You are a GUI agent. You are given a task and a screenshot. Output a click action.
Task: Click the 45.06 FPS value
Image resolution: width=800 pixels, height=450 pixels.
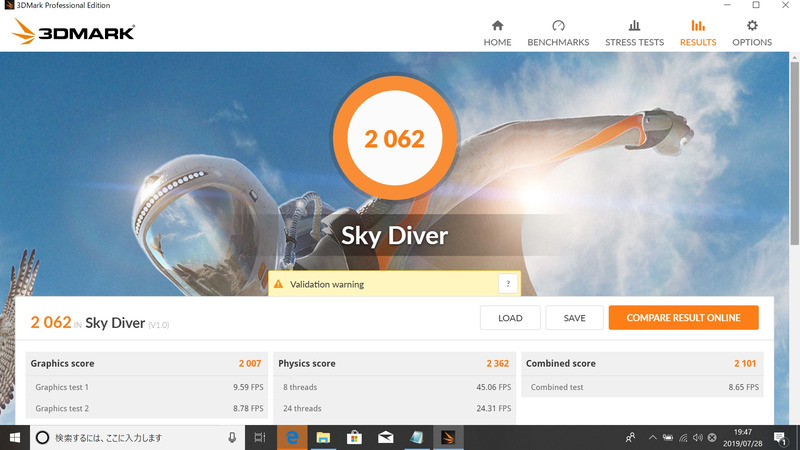[493, 387]
